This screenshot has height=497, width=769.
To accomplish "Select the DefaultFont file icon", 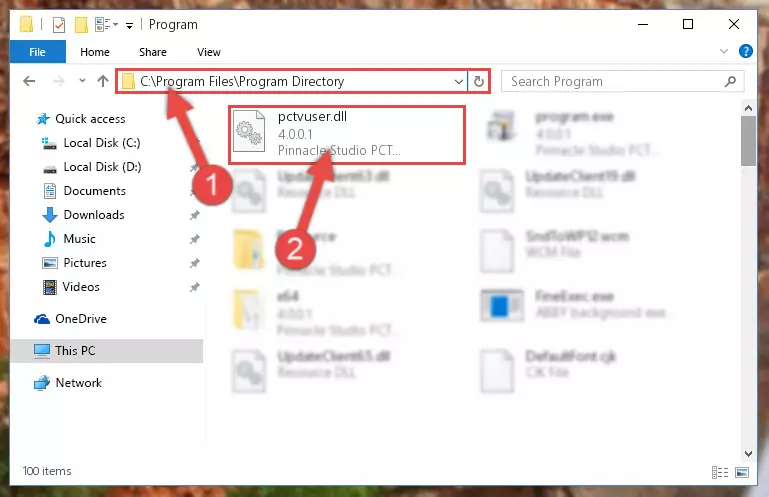I will click(497, 371).
